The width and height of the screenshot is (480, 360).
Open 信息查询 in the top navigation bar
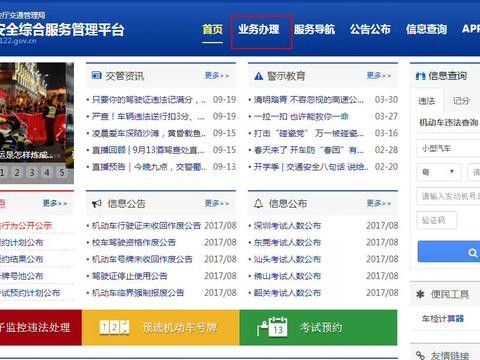[426, 29]
